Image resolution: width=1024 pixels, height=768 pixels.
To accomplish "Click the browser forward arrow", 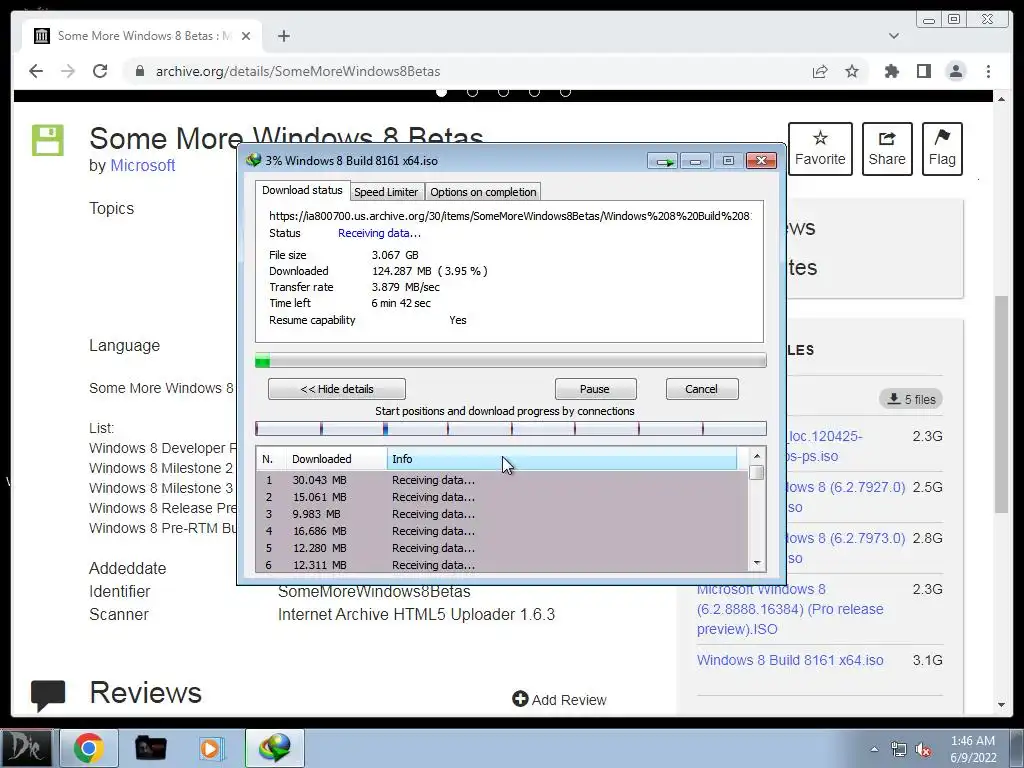I will point(68,71).
